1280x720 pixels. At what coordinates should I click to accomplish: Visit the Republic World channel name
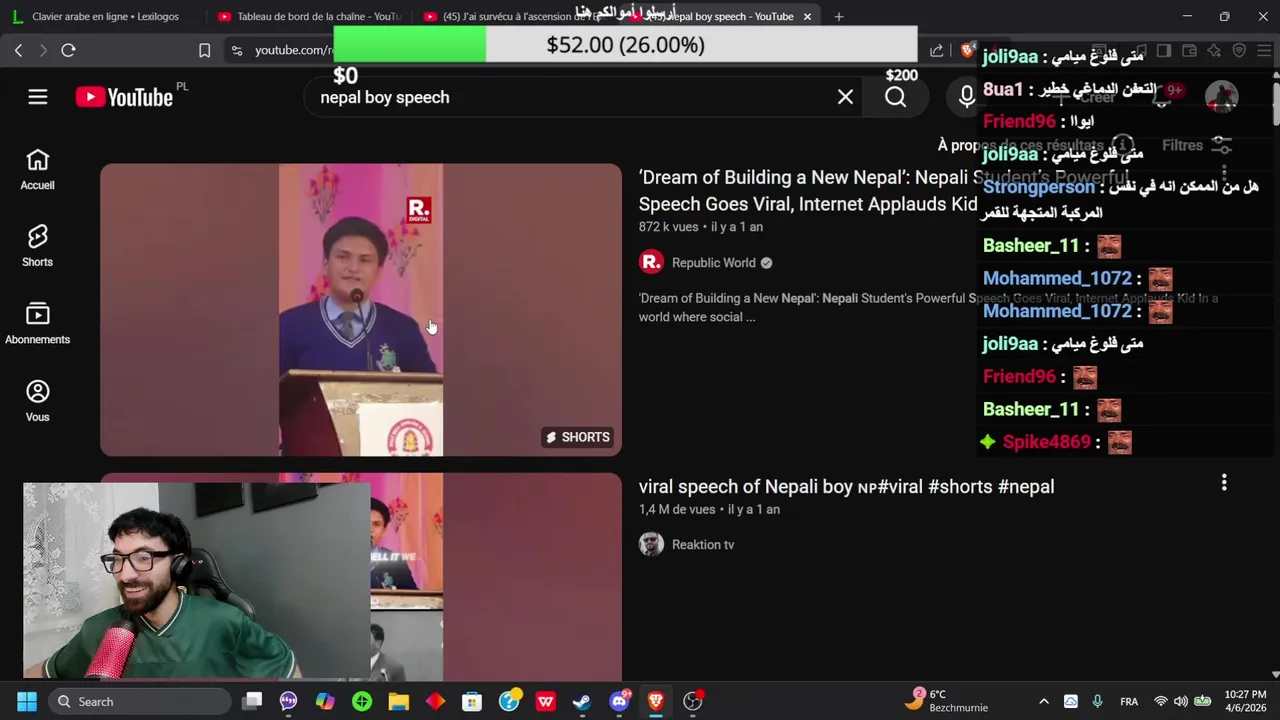click(713, 263)
